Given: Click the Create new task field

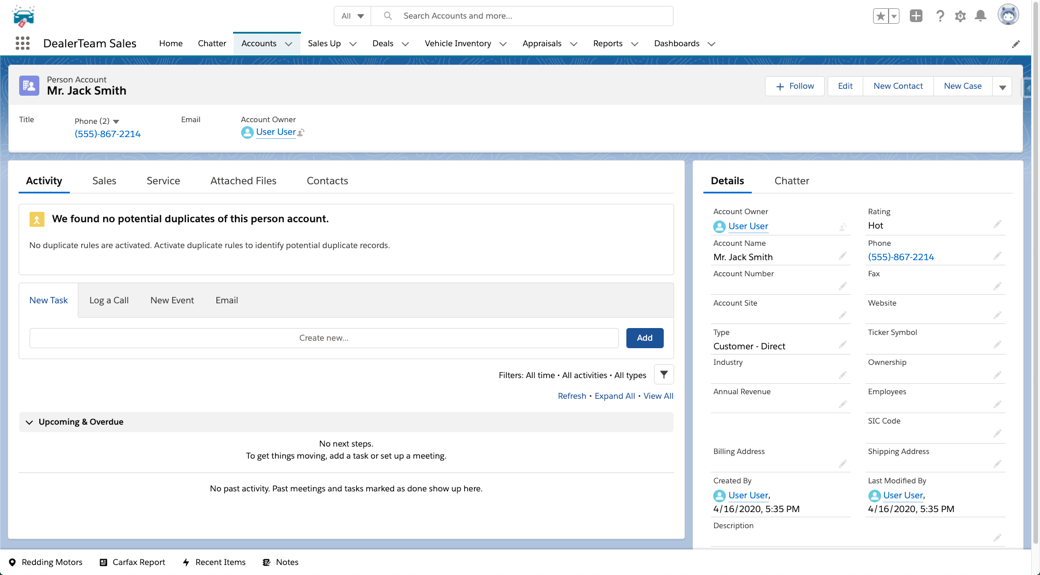Looking at the screenshot, I should [x=324, y=338].
